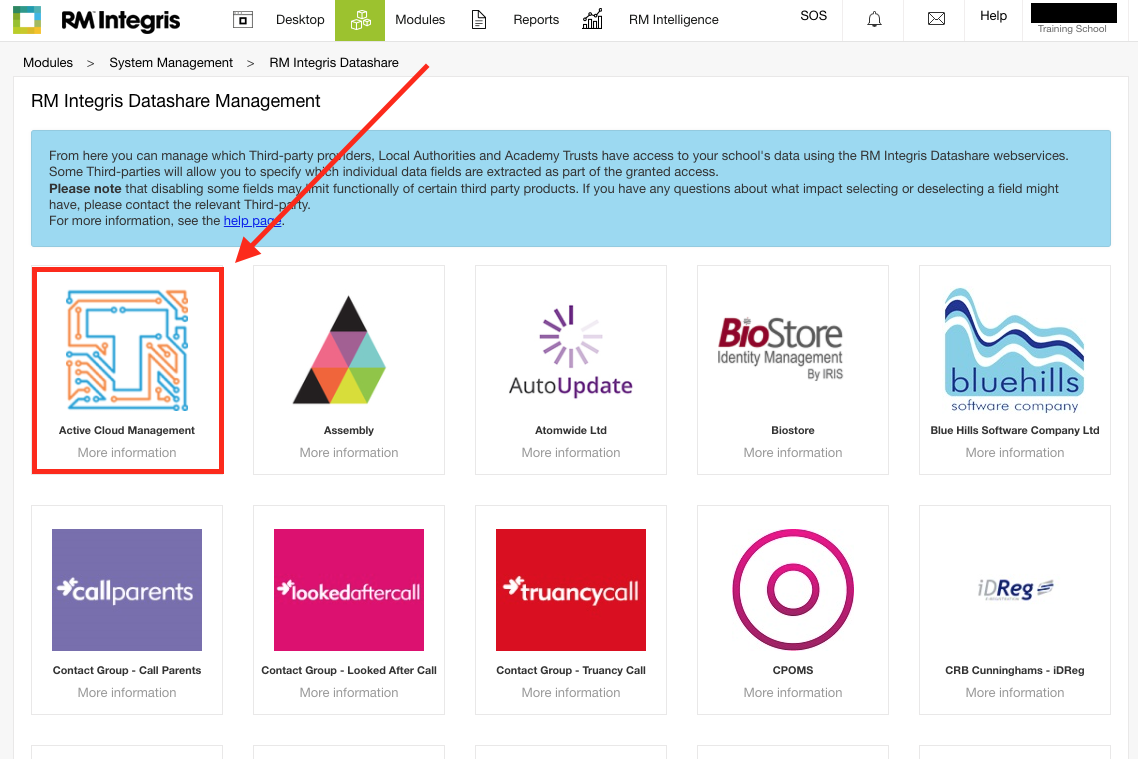Open the BioStore Identity Management tile
The height and width of the screenshot is (759, 1138).
[792, 345]
